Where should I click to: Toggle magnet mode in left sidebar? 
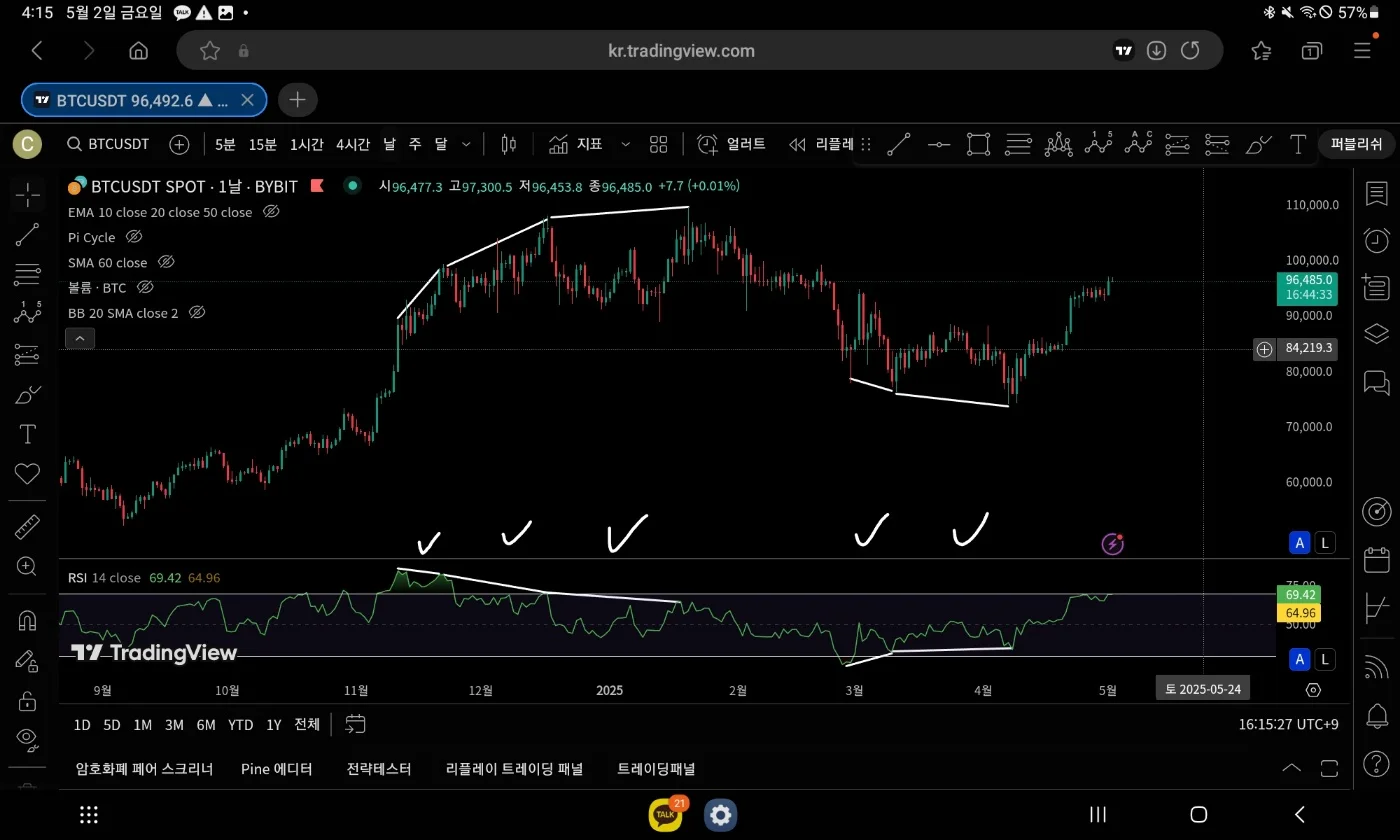27,621
